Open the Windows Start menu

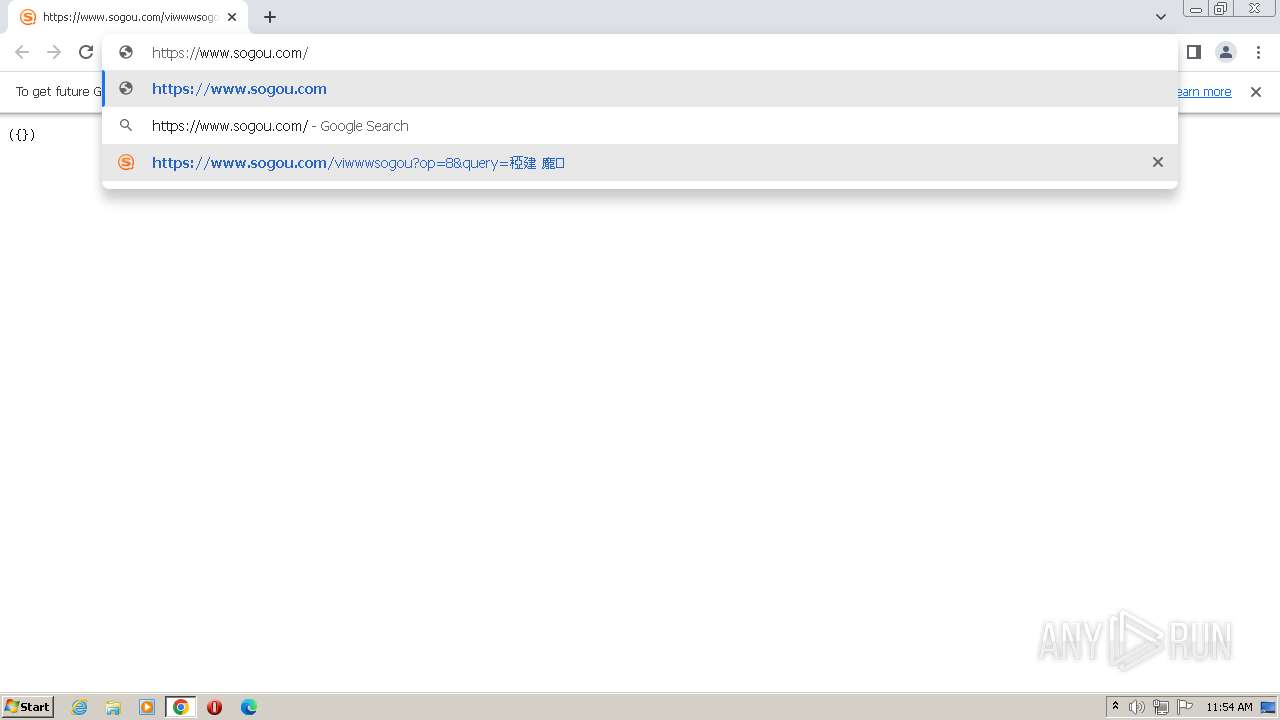28,707
